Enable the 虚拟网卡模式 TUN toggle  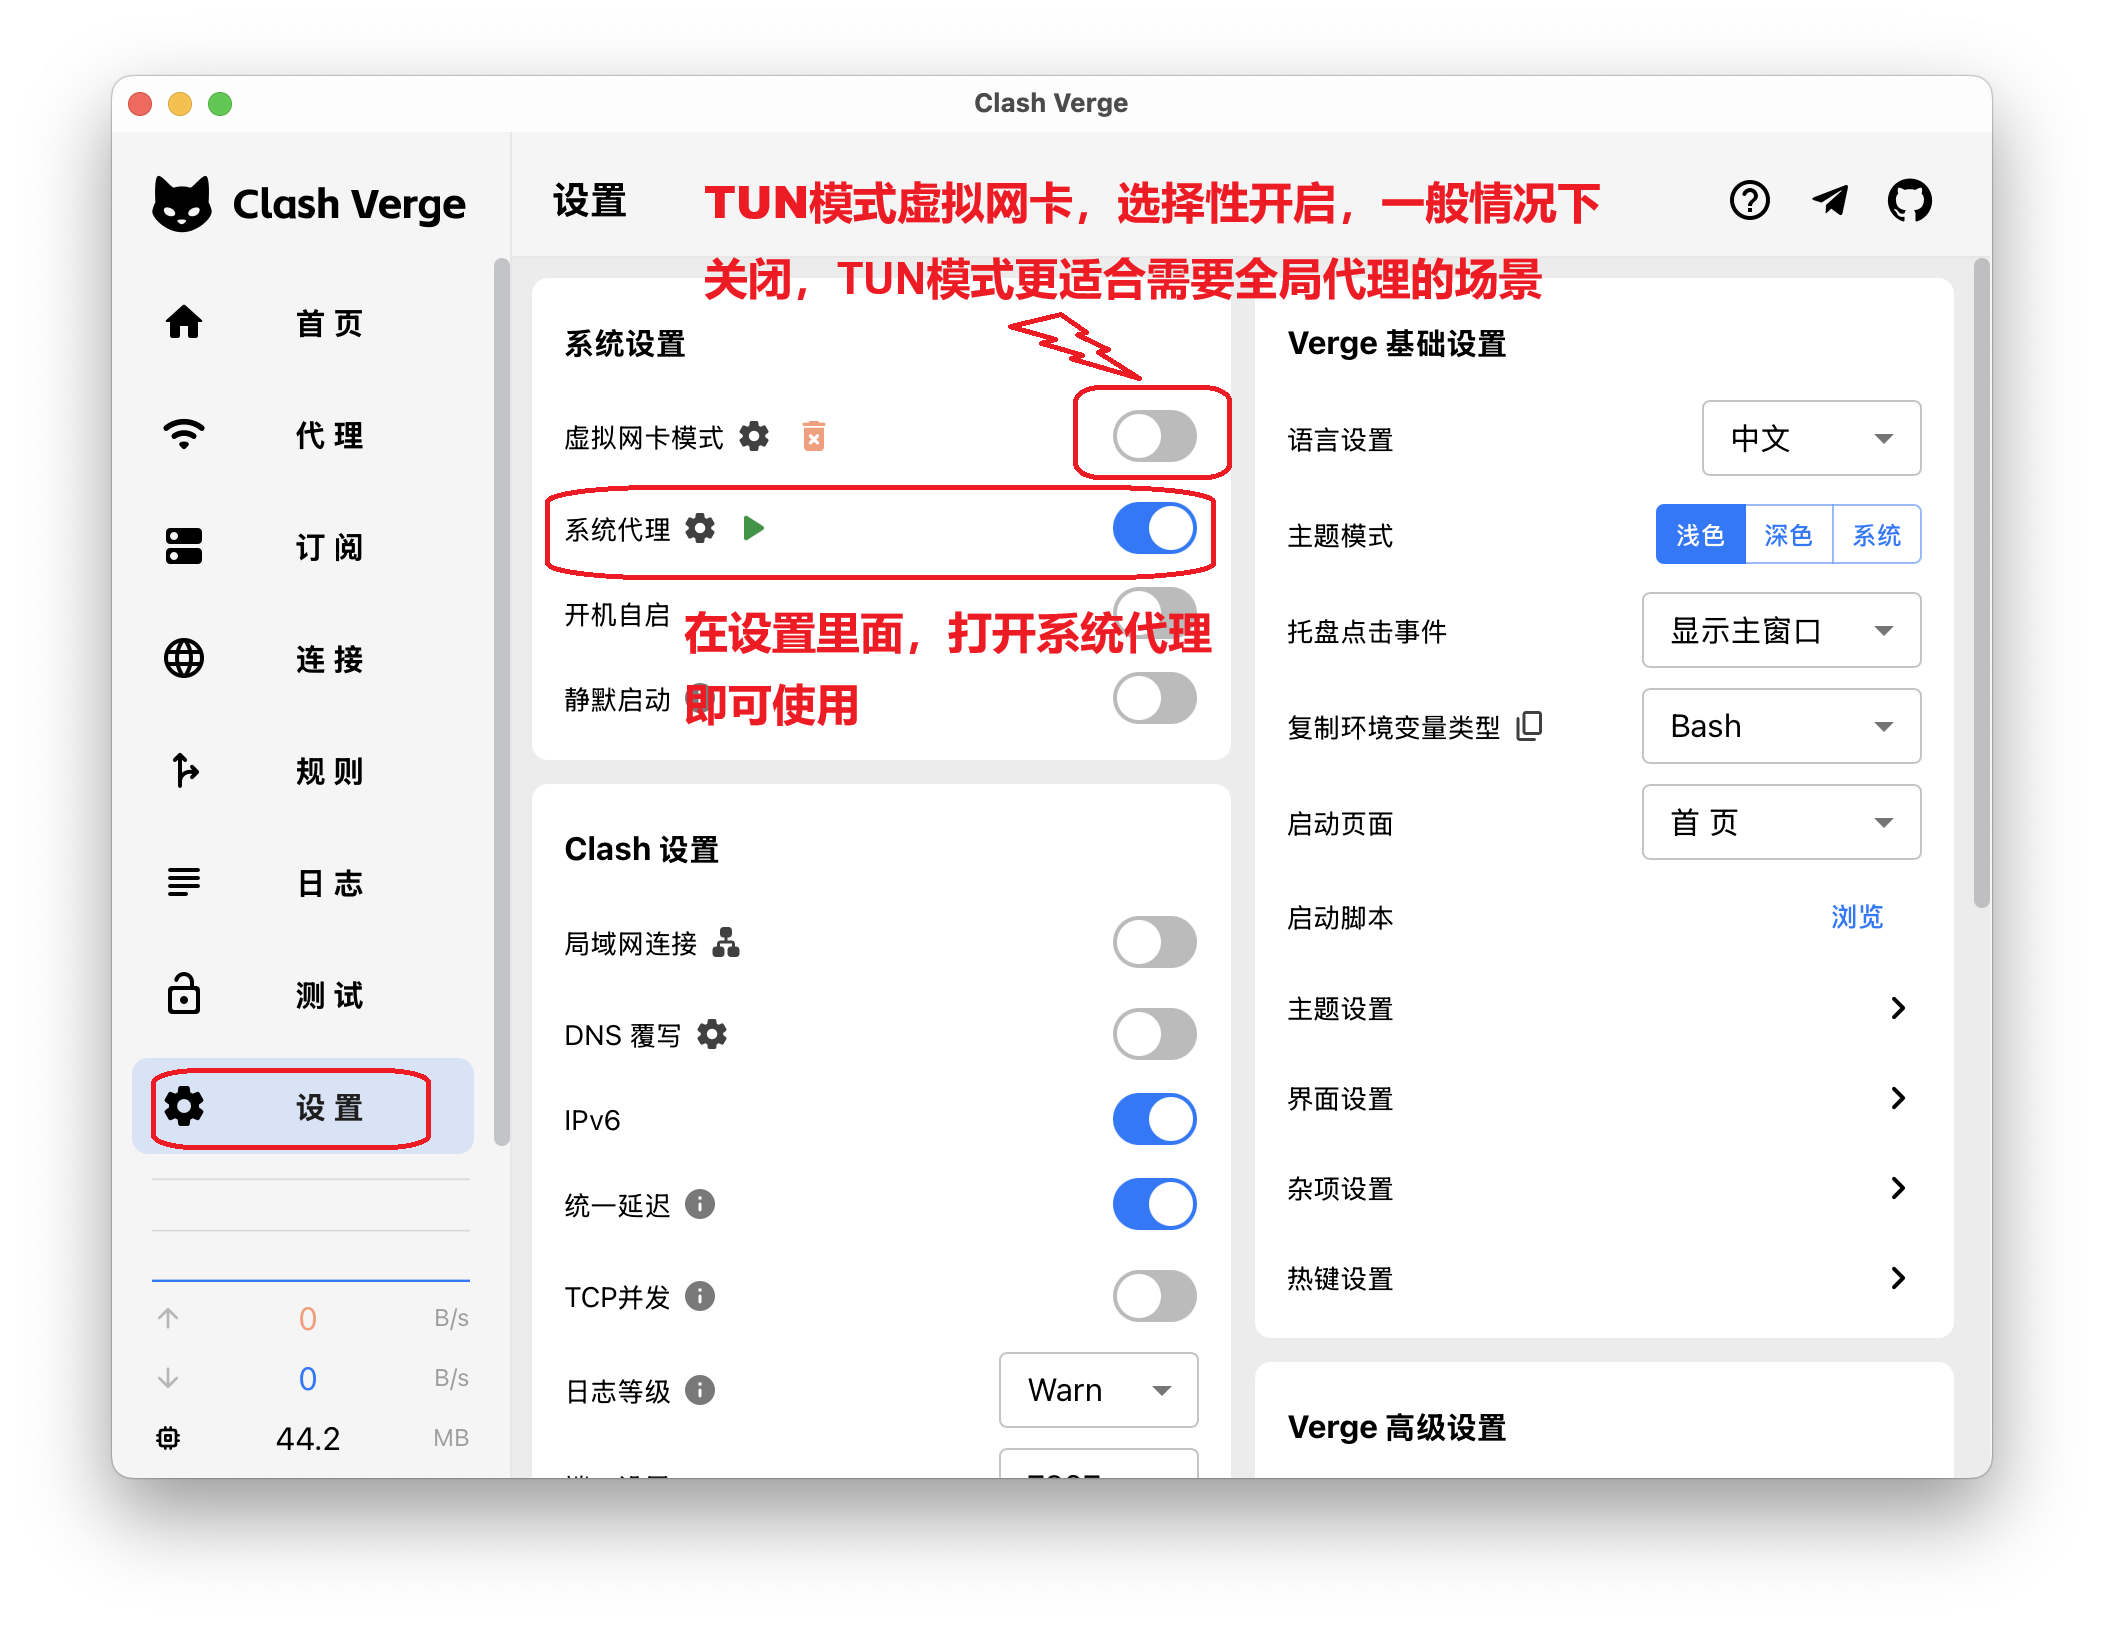(1154, 437)
